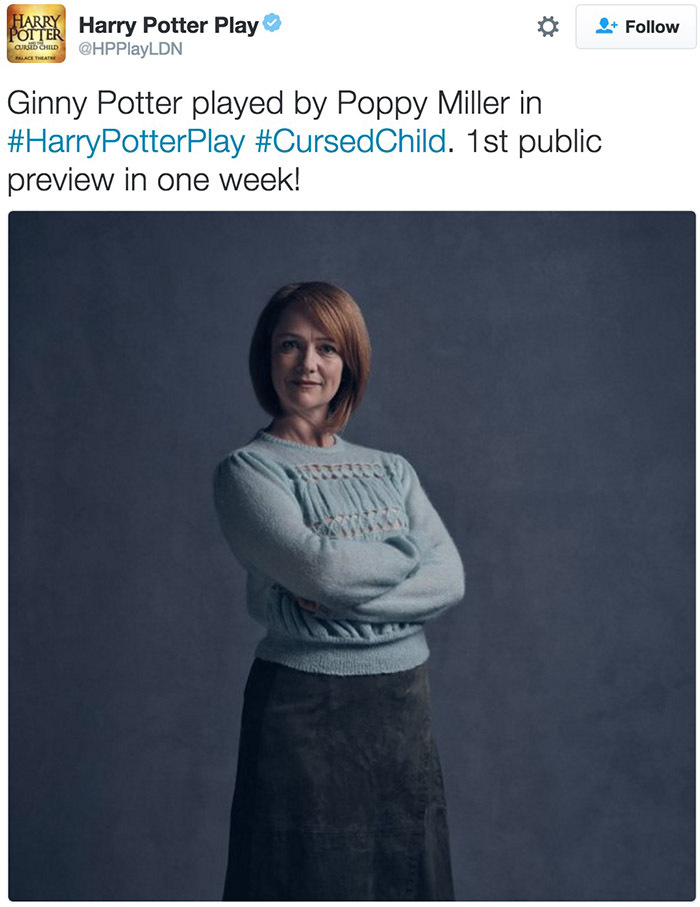Visit the @HPPlayLDN handle link
This screenshot has height=907, width=700.
(x=130, y=49)
